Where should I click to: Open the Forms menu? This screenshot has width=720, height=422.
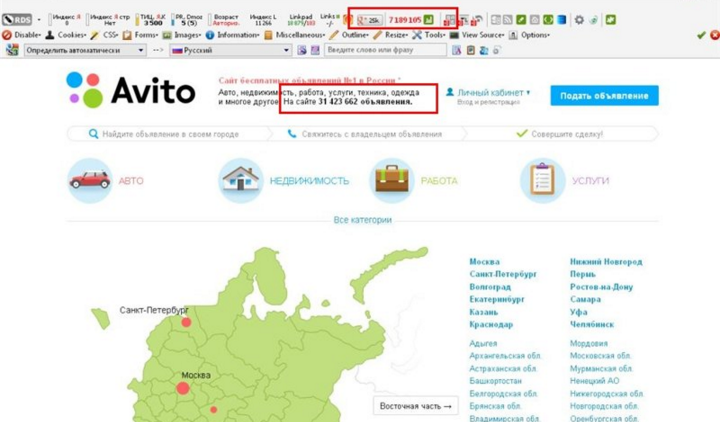pos(140,35)
